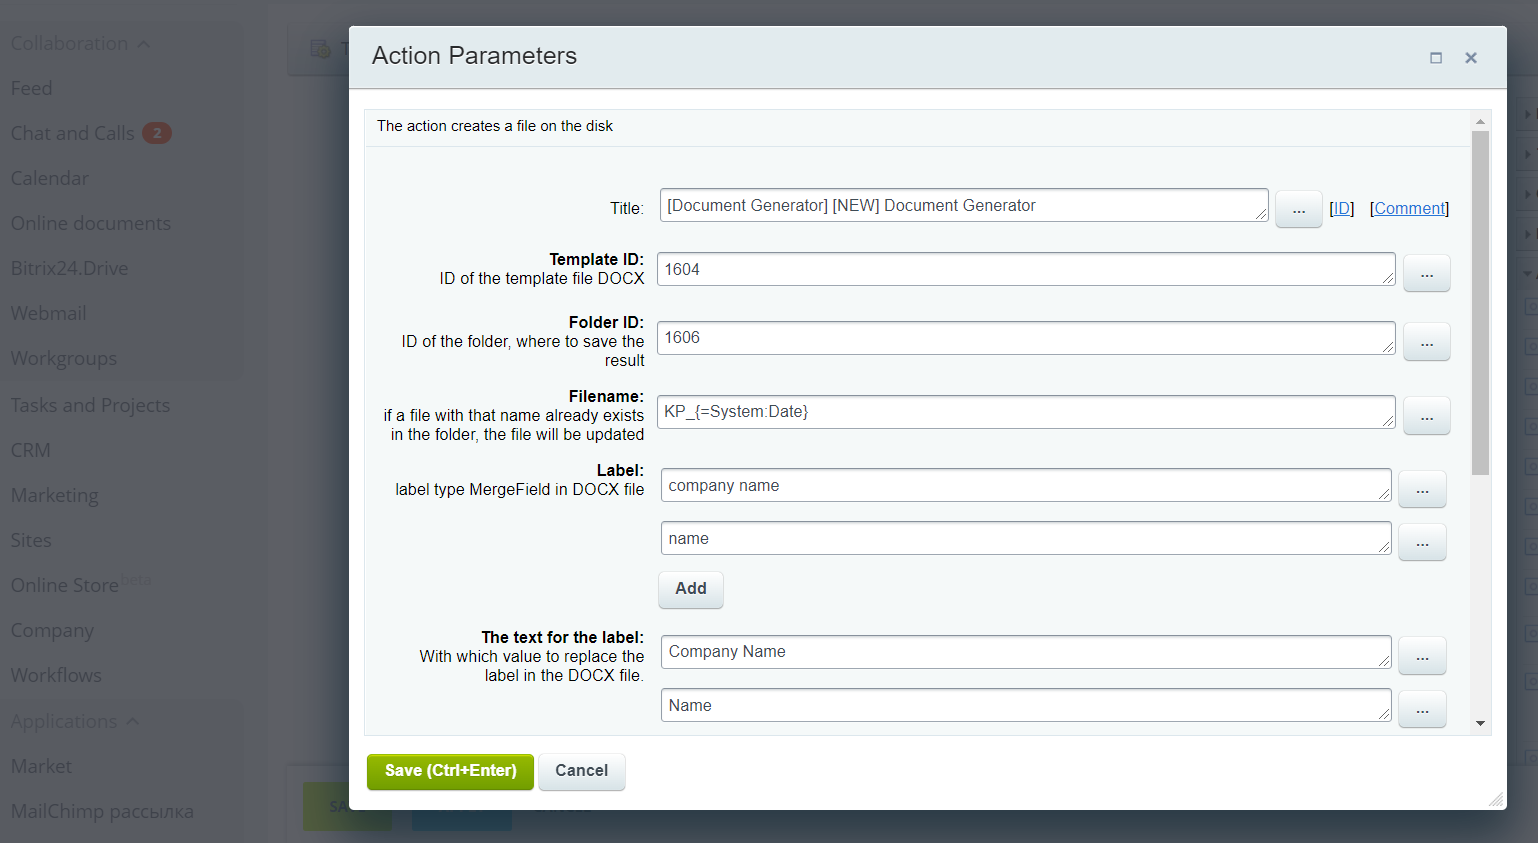Open the Comment link next to Title
This screenshot has height=843, width=1538.
tap(1409, 208)
